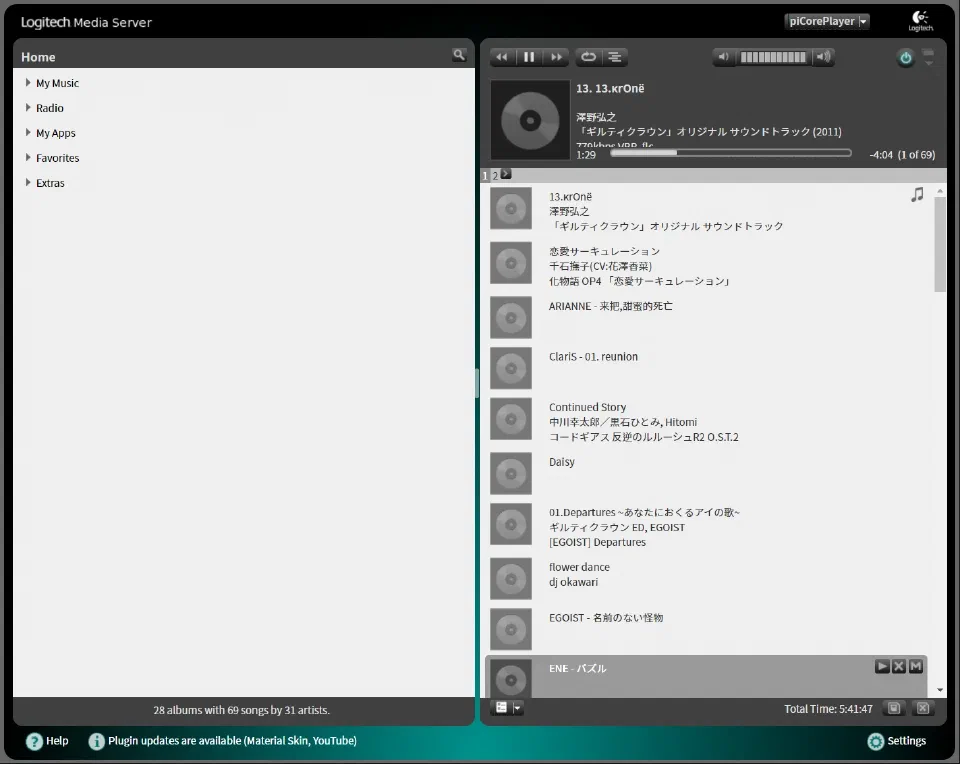The image size is (960, 764).
Task: Go to playlist page 2
Action: (x=495, y=176)
